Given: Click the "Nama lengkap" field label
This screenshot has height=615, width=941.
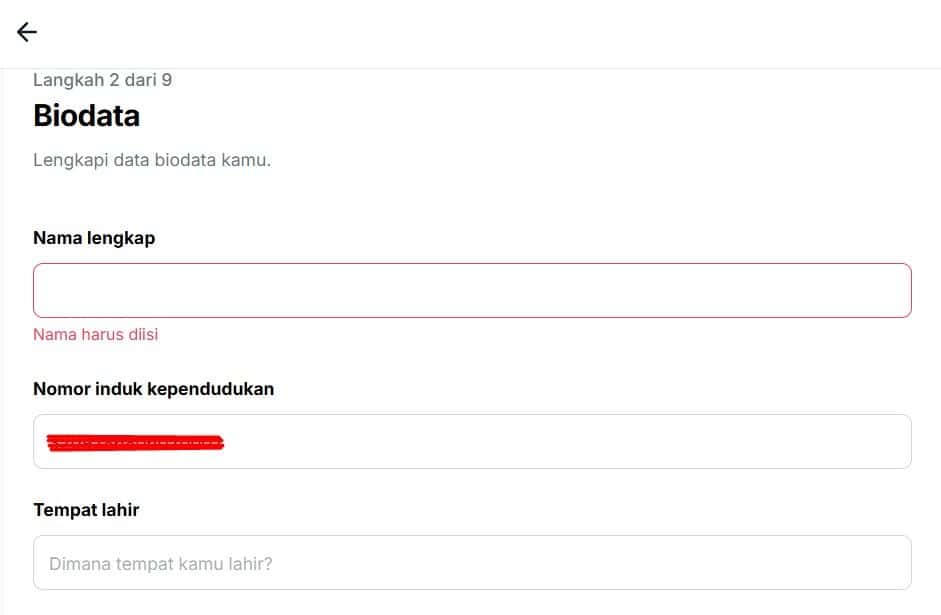Looking at the screenshot, I should [94, 238].
